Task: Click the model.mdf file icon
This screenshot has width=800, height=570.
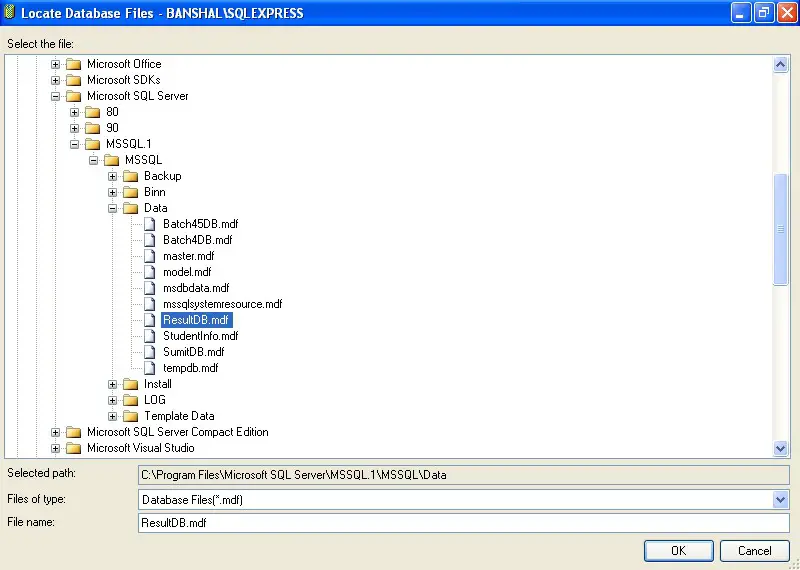Action: point(149,272)
